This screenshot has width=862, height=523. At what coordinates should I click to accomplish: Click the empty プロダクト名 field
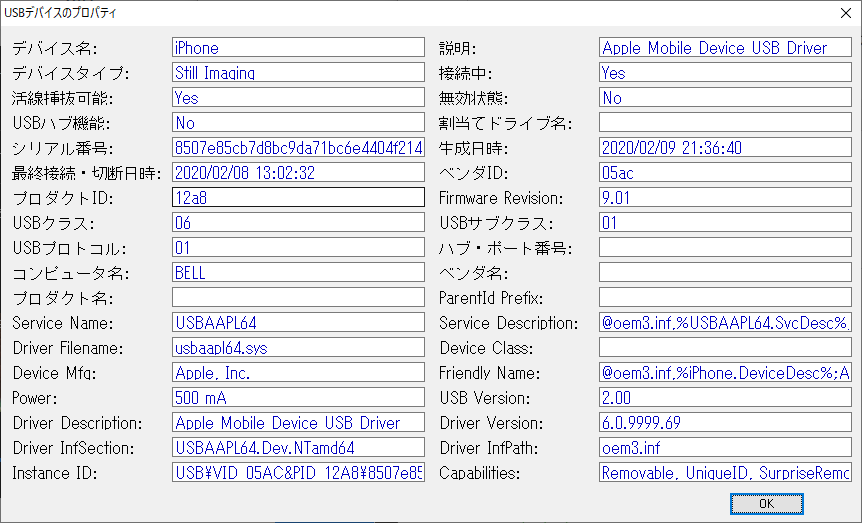click(x=298, y=298)
